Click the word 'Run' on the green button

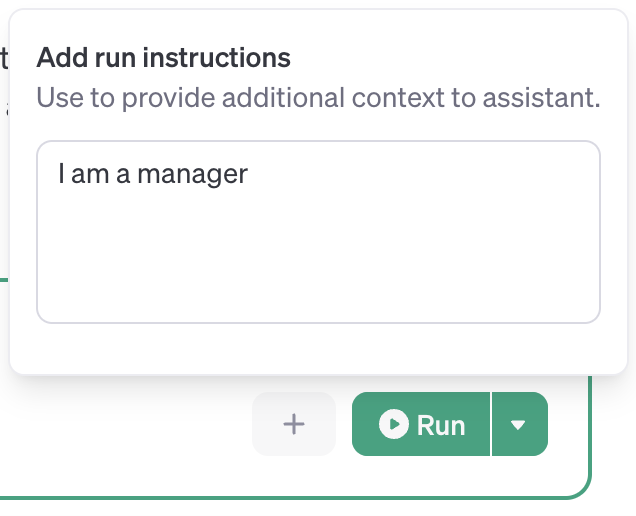pos(441,425)
